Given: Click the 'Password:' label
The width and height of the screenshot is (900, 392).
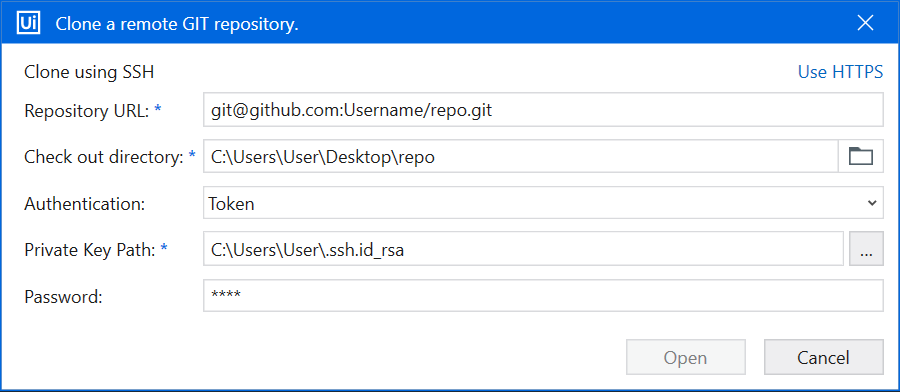Looking at the screenshot, I should point(63,296).
